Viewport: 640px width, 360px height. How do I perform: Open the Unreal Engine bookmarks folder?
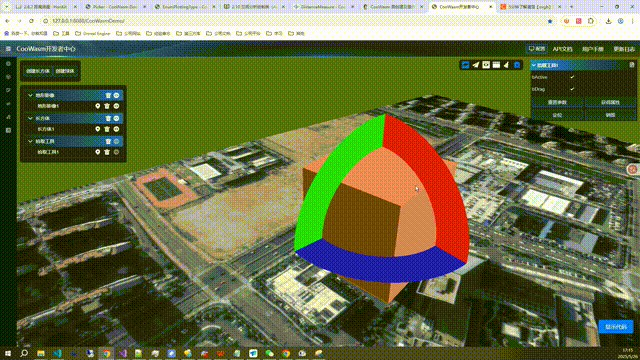(x=93, y=33)
